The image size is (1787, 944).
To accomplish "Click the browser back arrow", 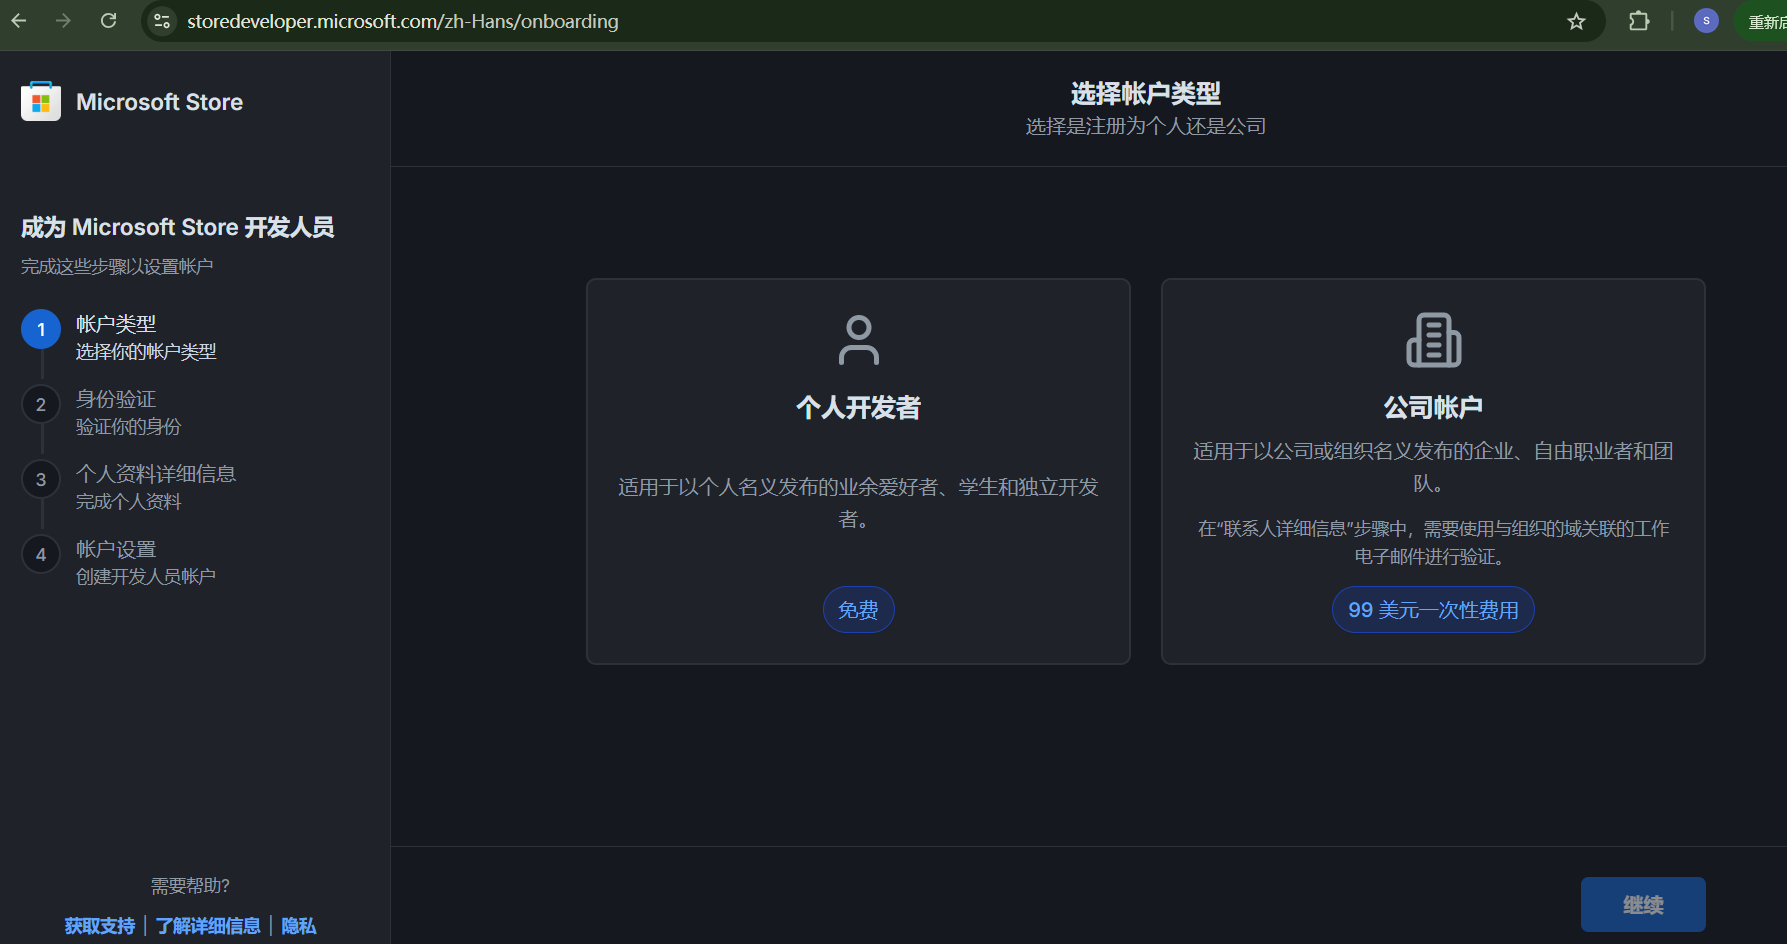I will [x=19, y=21].
